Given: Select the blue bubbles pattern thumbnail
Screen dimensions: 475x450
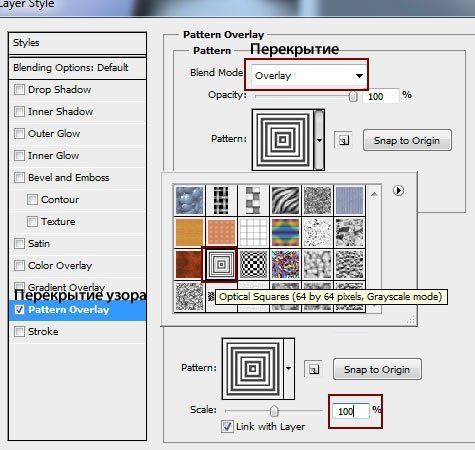Looking at the screenshot, I should pyautogui.click(x=189, y=200).
